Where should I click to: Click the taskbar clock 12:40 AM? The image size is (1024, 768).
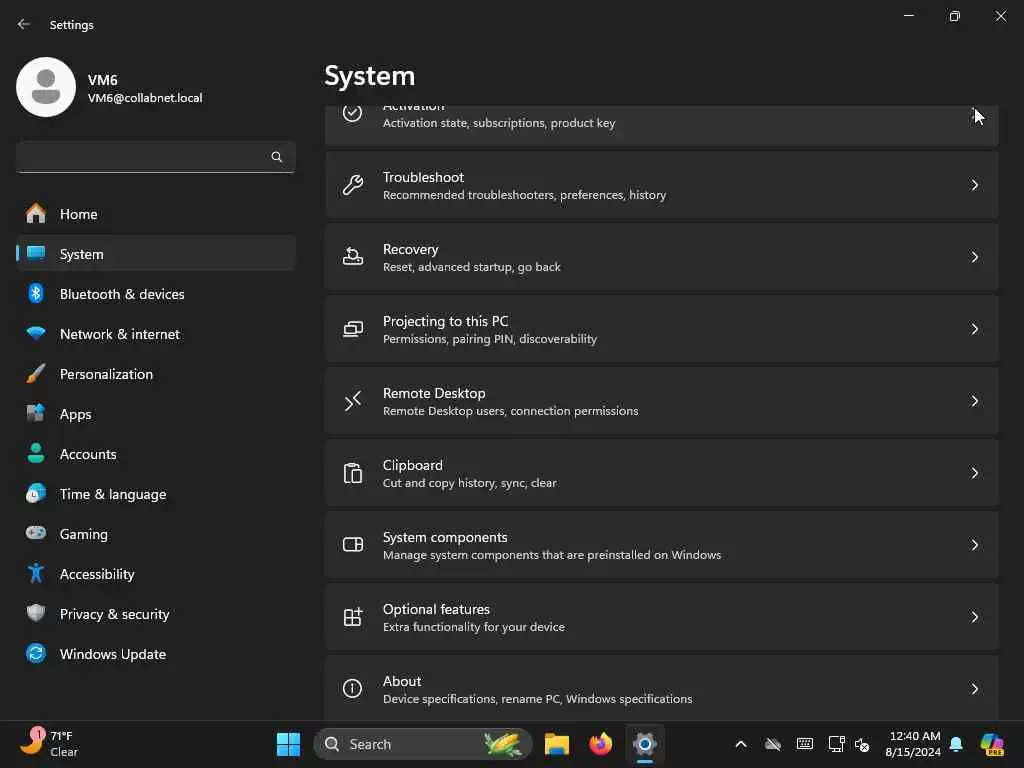914,744
